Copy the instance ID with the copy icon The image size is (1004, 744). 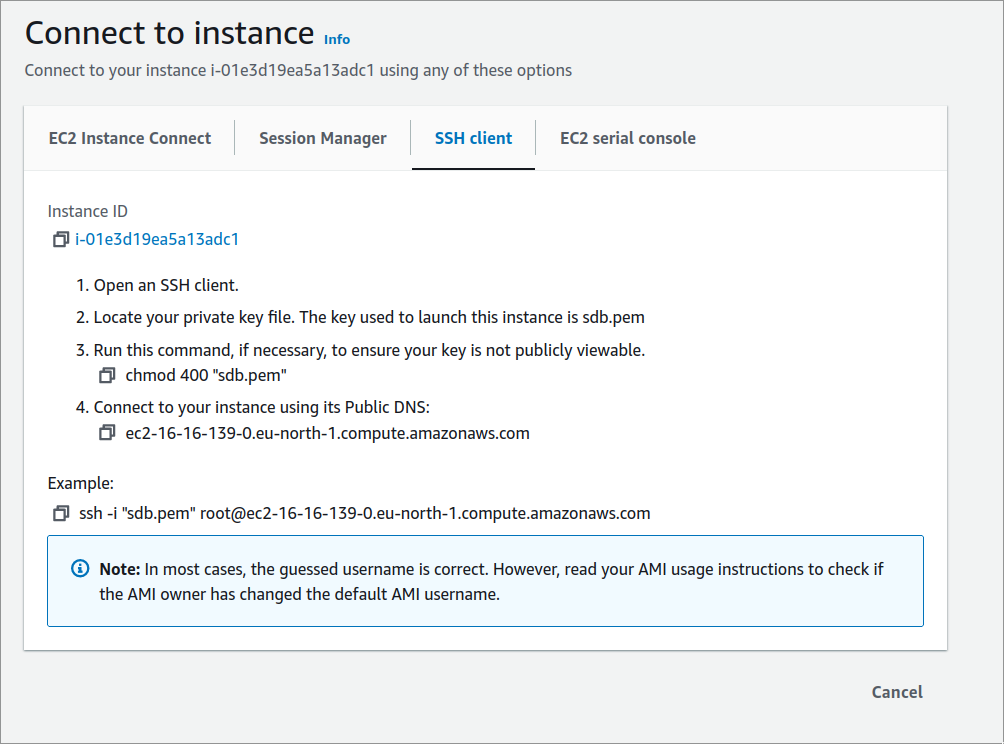coord(61,240)
